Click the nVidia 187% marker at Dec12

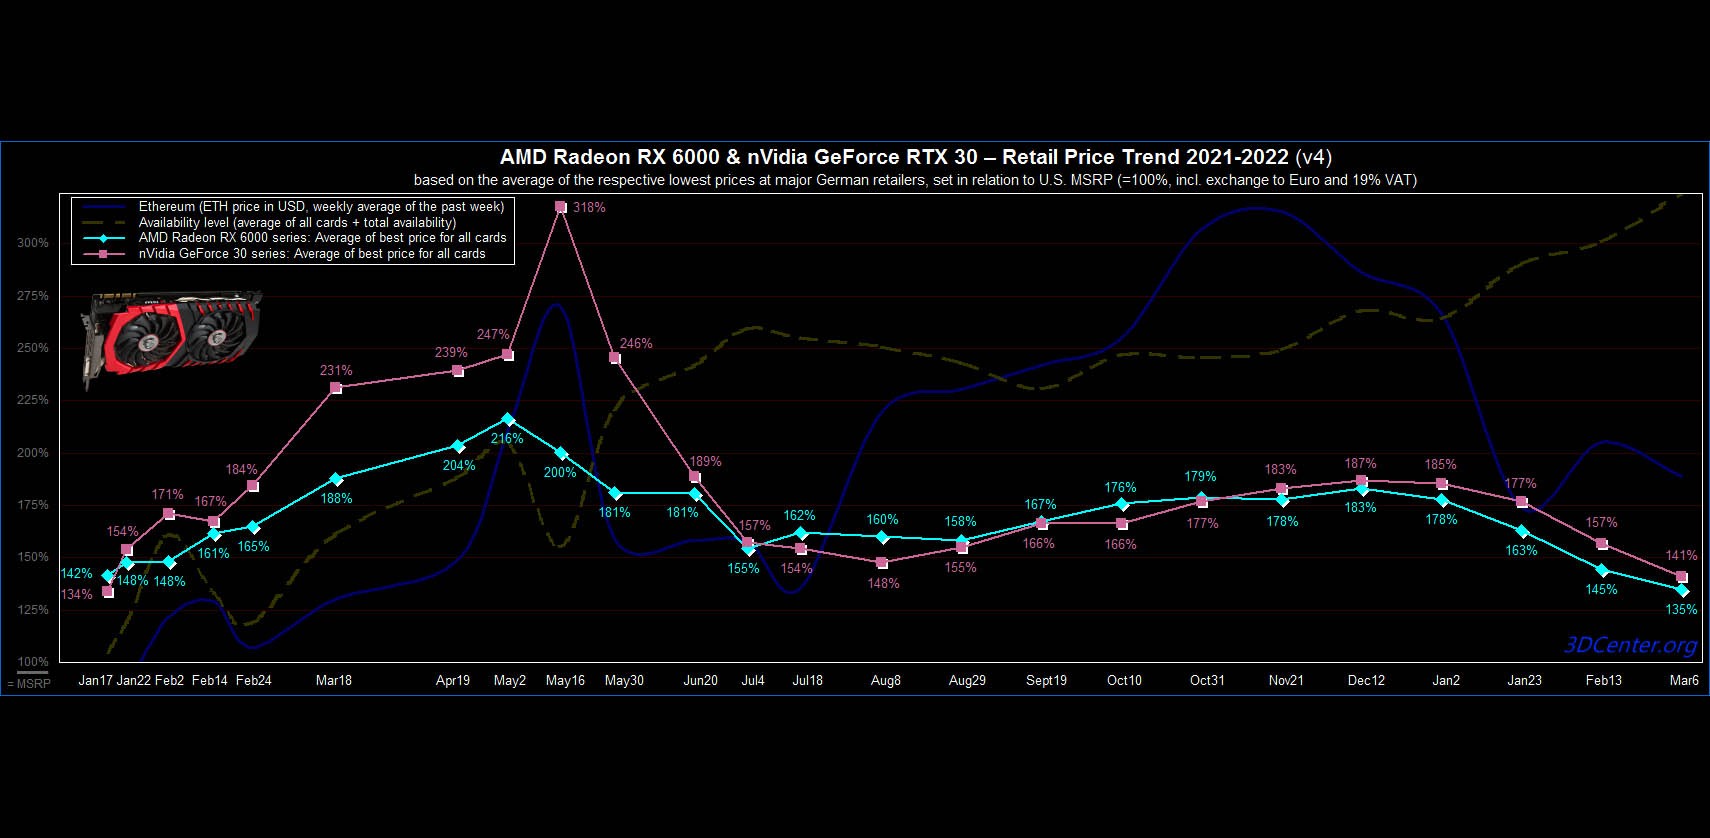(1362, 481)
